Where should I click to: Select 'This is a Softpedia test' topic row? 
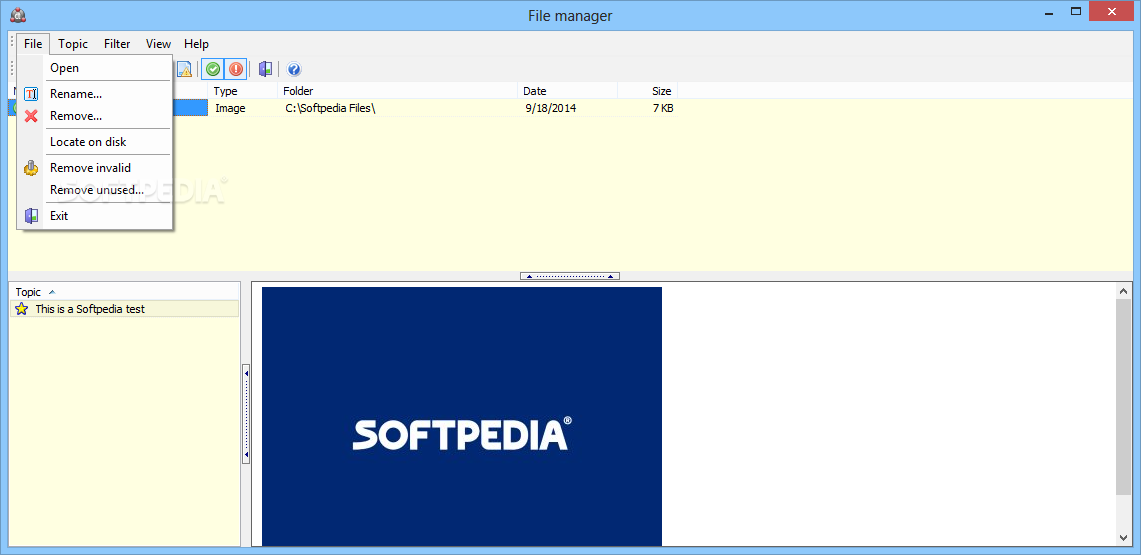coord(124,309)
